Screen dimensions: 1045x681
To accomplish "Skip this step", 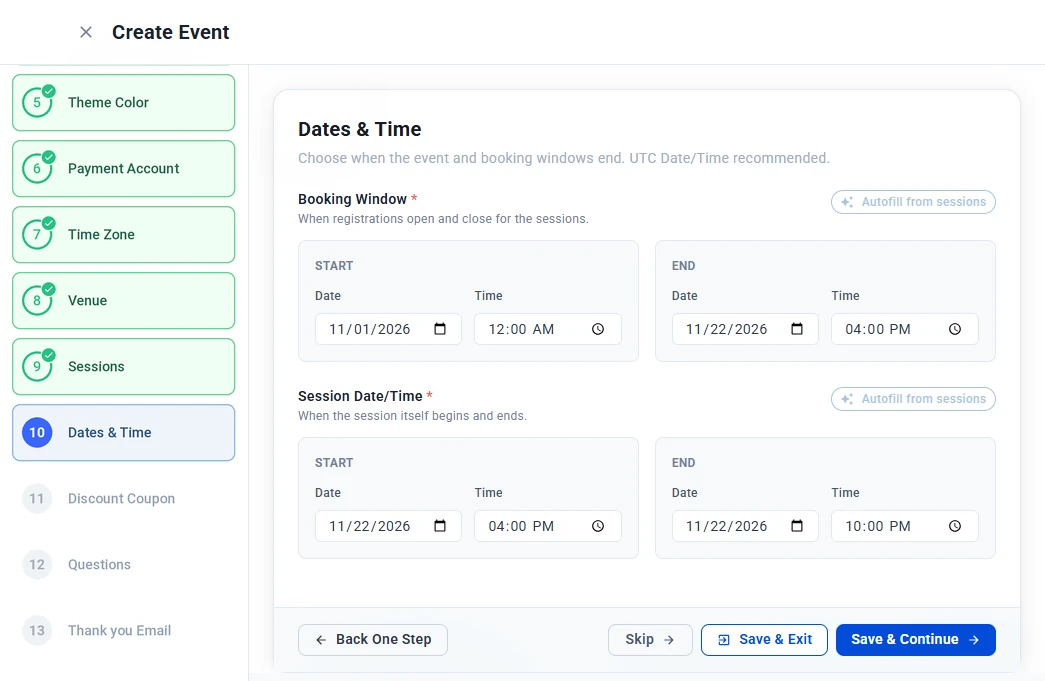I will pos(650,640).
